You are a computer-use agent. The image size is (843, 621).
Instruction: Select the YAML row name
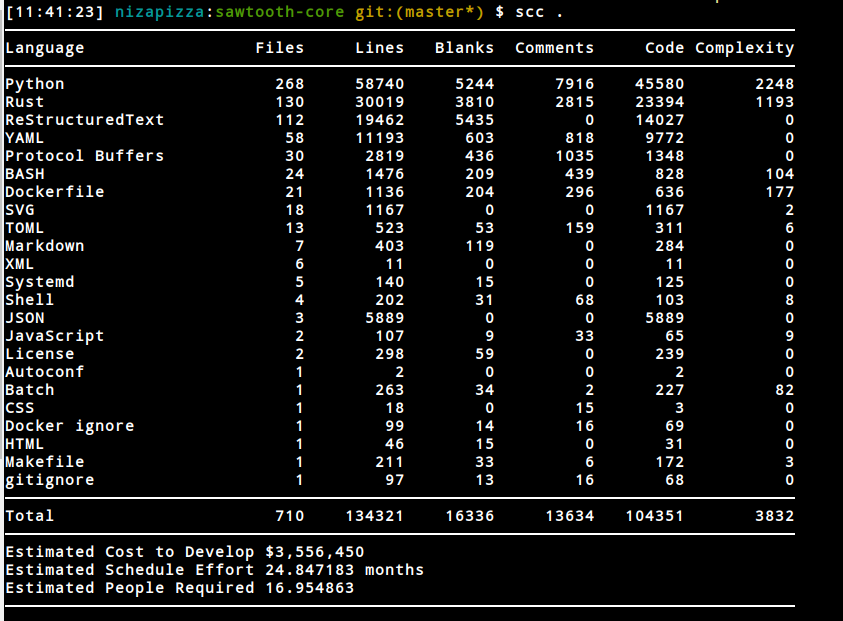tap(25, 138)
